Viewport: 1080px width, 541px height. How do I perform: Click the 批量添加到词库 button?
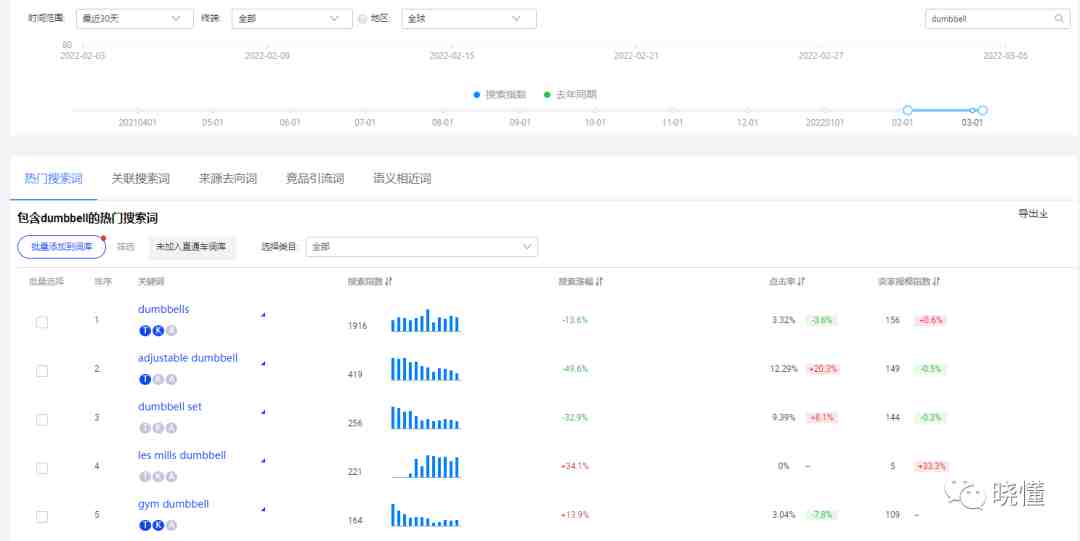pos(61,246)
